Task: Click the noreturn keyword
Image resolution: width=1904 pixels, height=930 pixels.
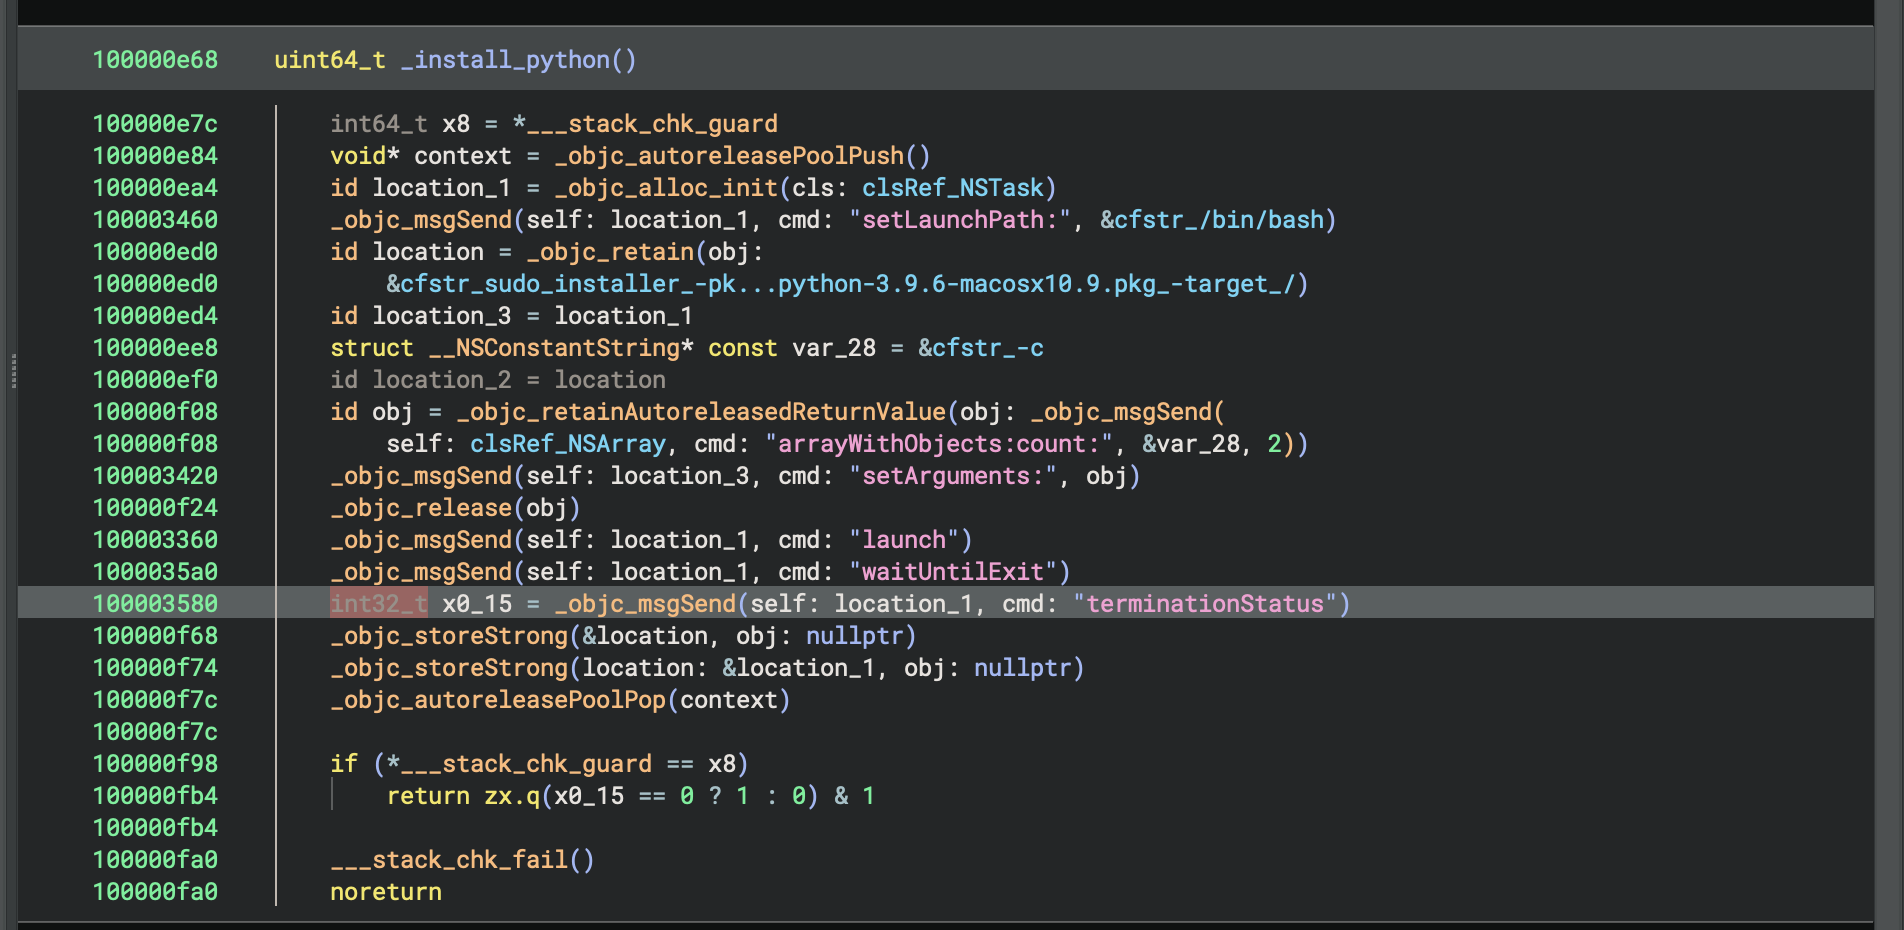Action: (386, 892)
